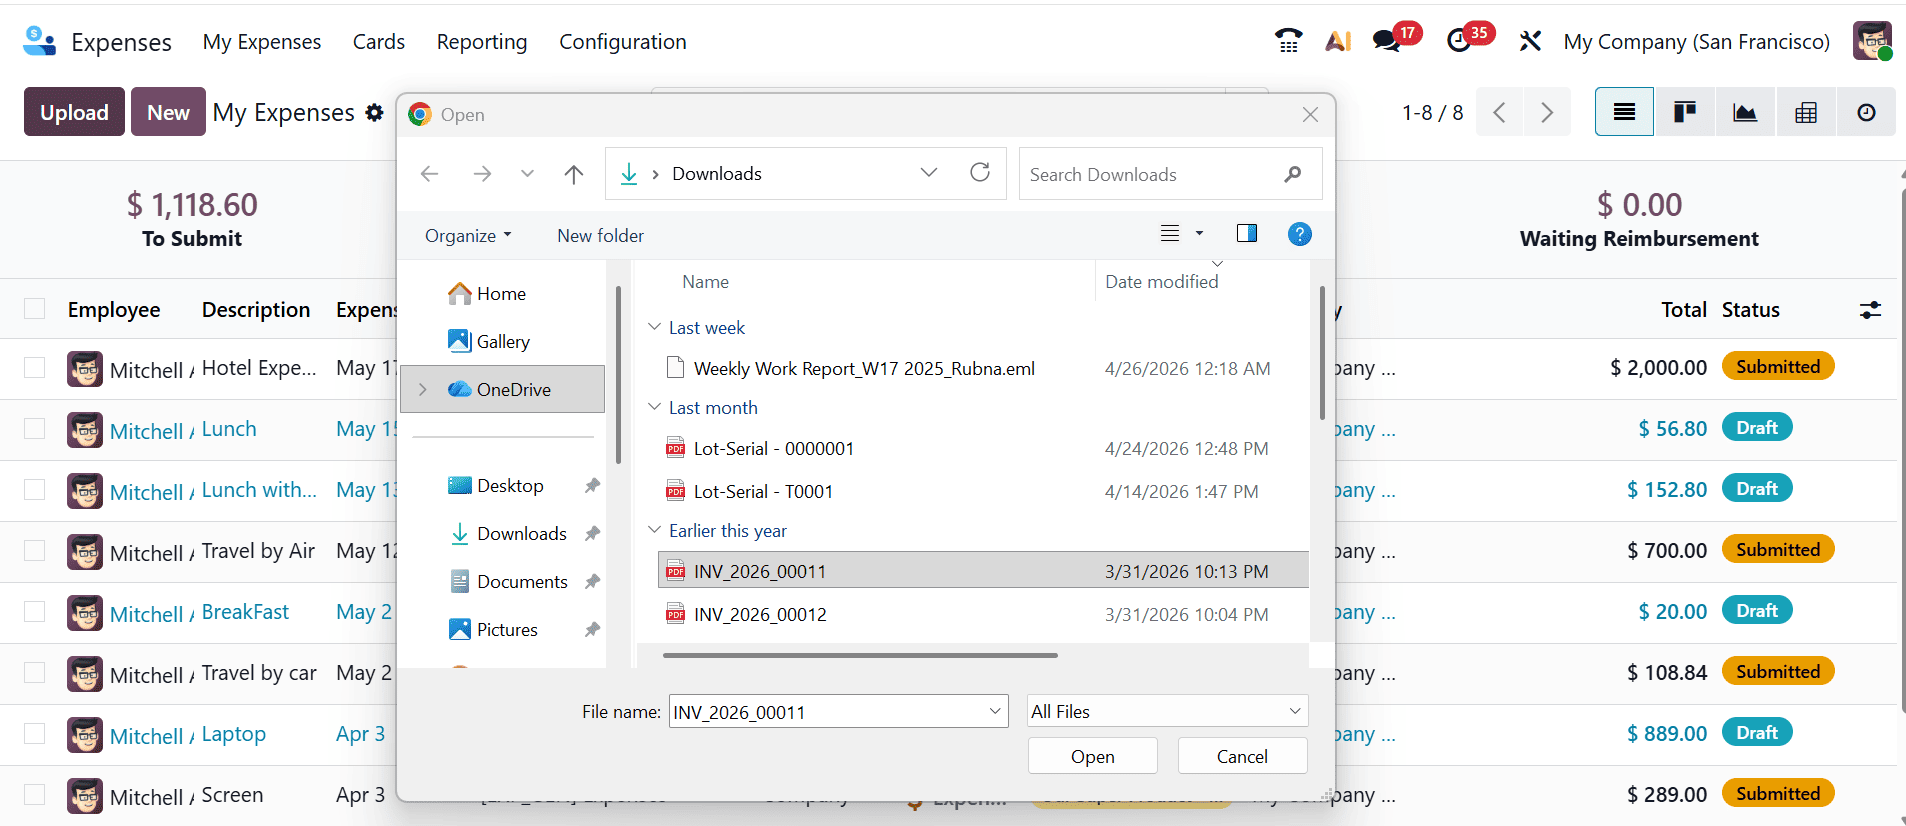The width and height of the screenshot is (1906, 826).
Task: Open optional columns settings icon
Action: click(1870, 310)
